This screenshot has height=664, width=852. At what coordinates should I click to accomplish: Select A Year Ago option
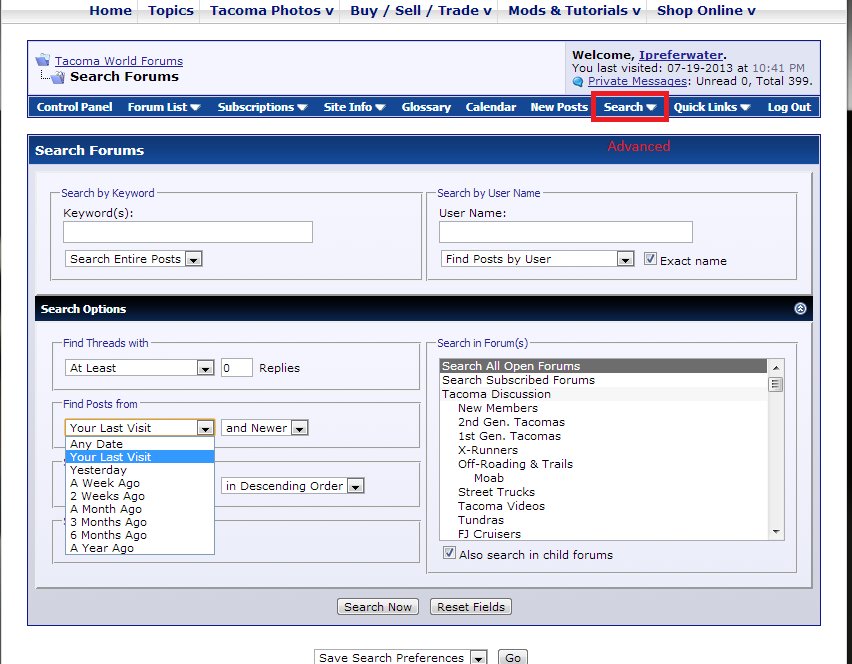[x=140, y=548]
